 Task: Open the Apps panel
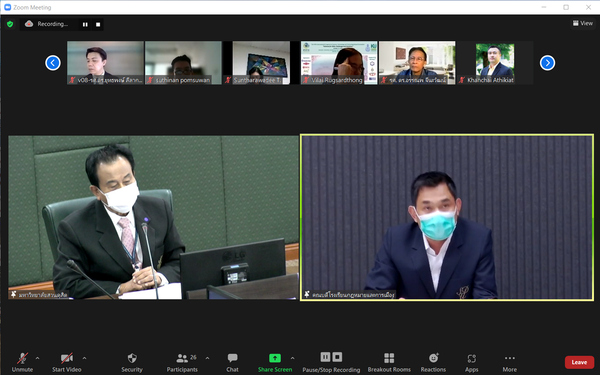click(x=471, y=362)
